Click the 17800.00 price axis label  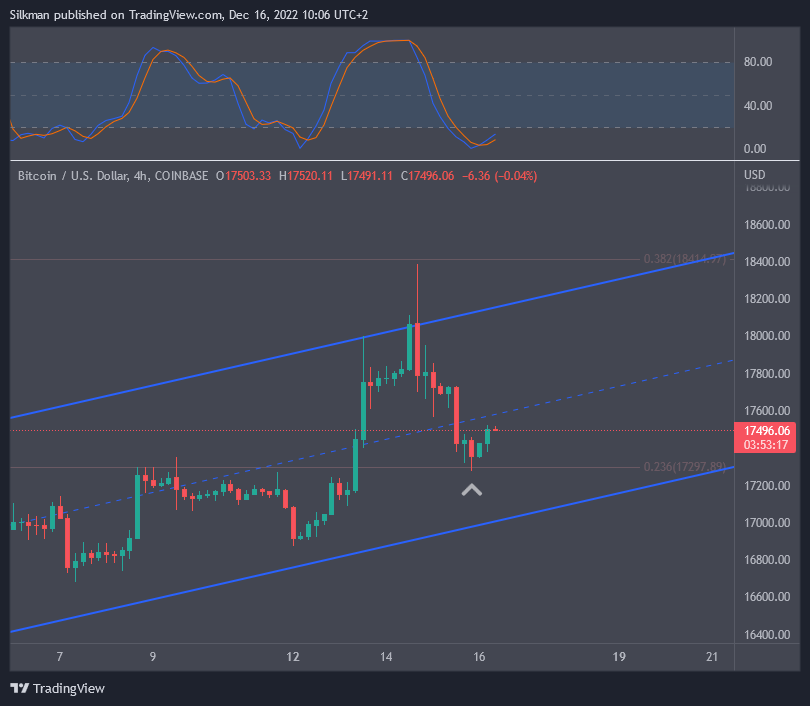tap(767, 374)
